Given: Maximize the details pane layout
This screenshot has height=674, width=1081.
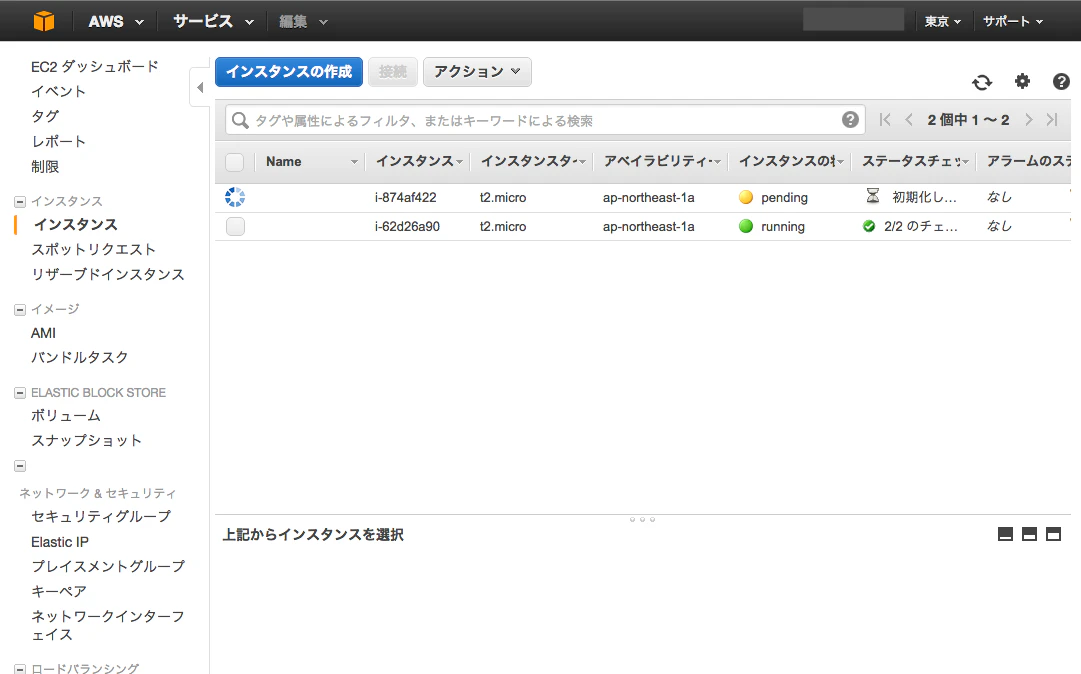Looking at the screenshot, I should point(1053,534).
